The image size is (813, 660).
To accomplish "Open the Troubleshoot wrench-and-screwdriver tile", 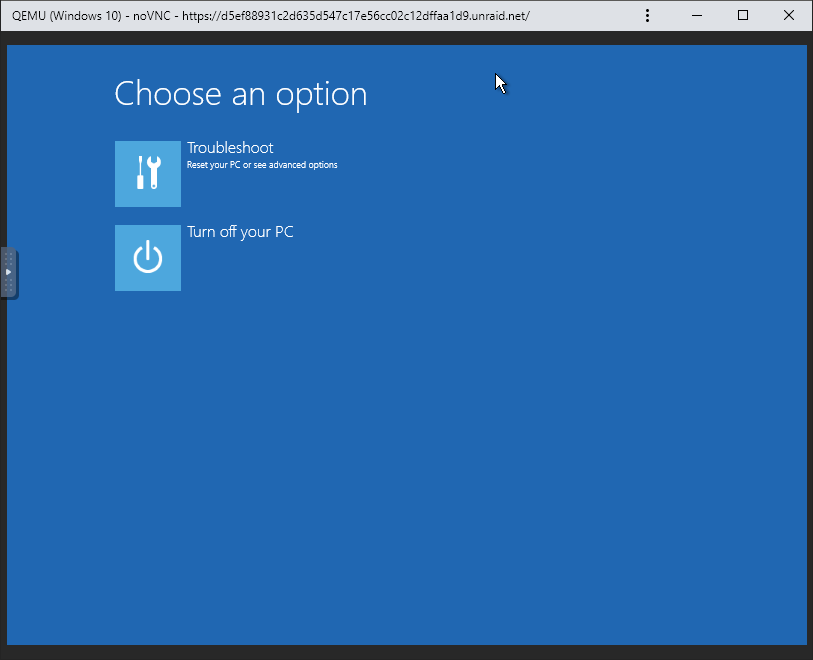I will click(148, 174).
